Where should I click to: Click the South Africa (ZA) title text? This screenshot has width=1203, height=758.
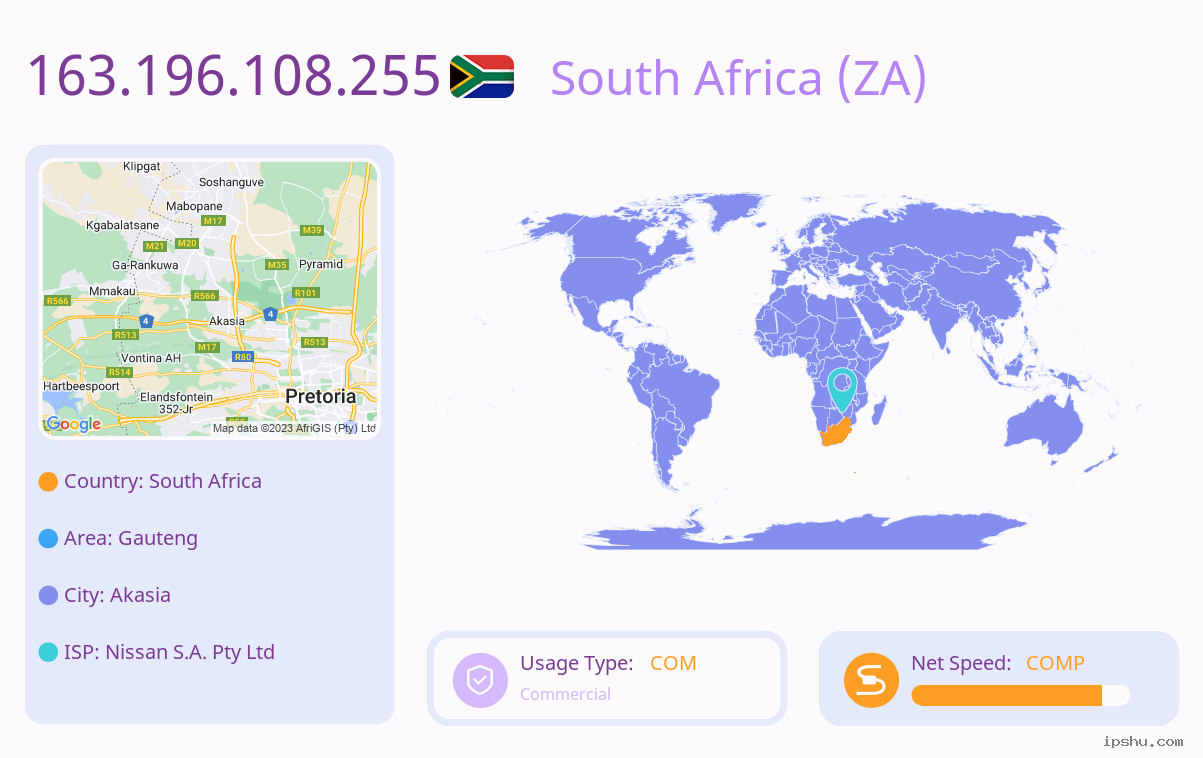(x=739, y=78)
